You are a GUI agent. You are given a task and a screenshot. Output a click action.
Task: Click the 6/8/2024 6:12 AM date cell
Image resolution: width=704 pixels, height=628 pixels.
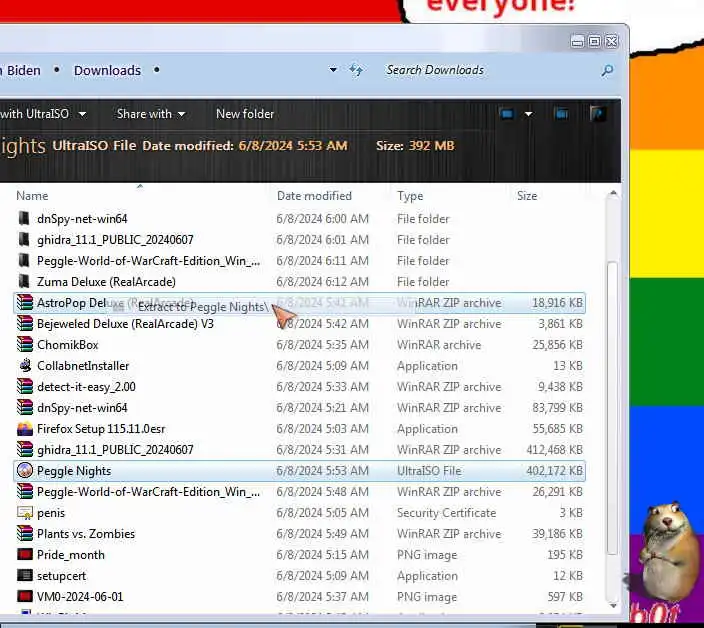(x=322, y=282)
